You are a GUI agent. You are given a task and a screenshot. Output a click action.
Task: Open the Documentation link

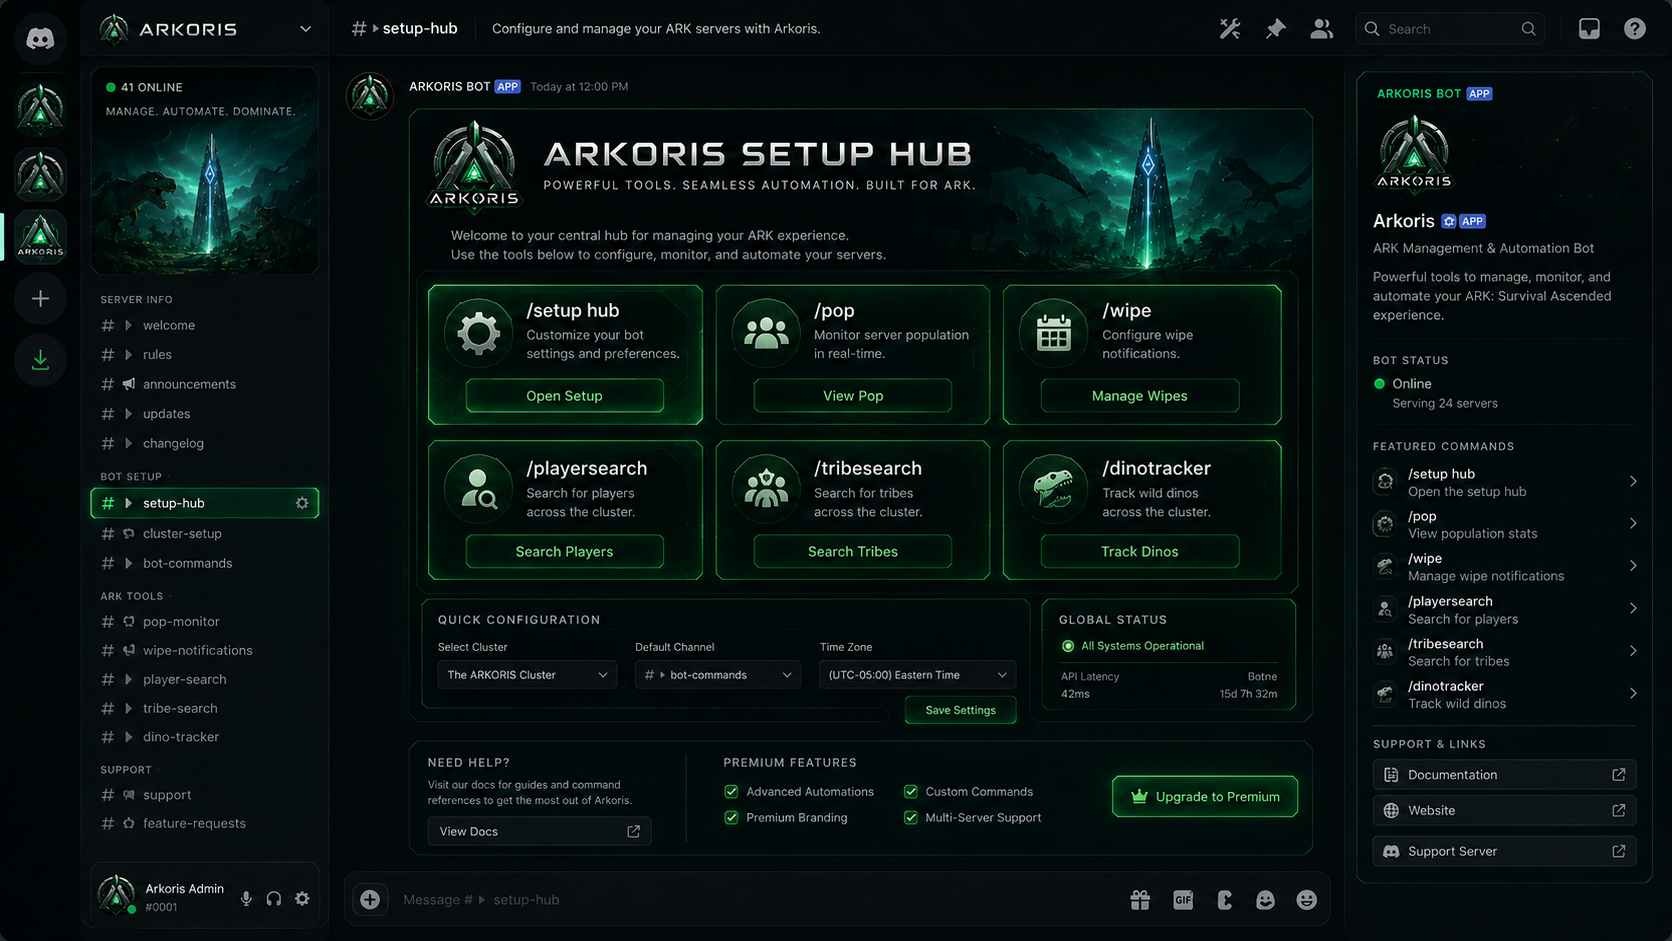(1504, 775)
